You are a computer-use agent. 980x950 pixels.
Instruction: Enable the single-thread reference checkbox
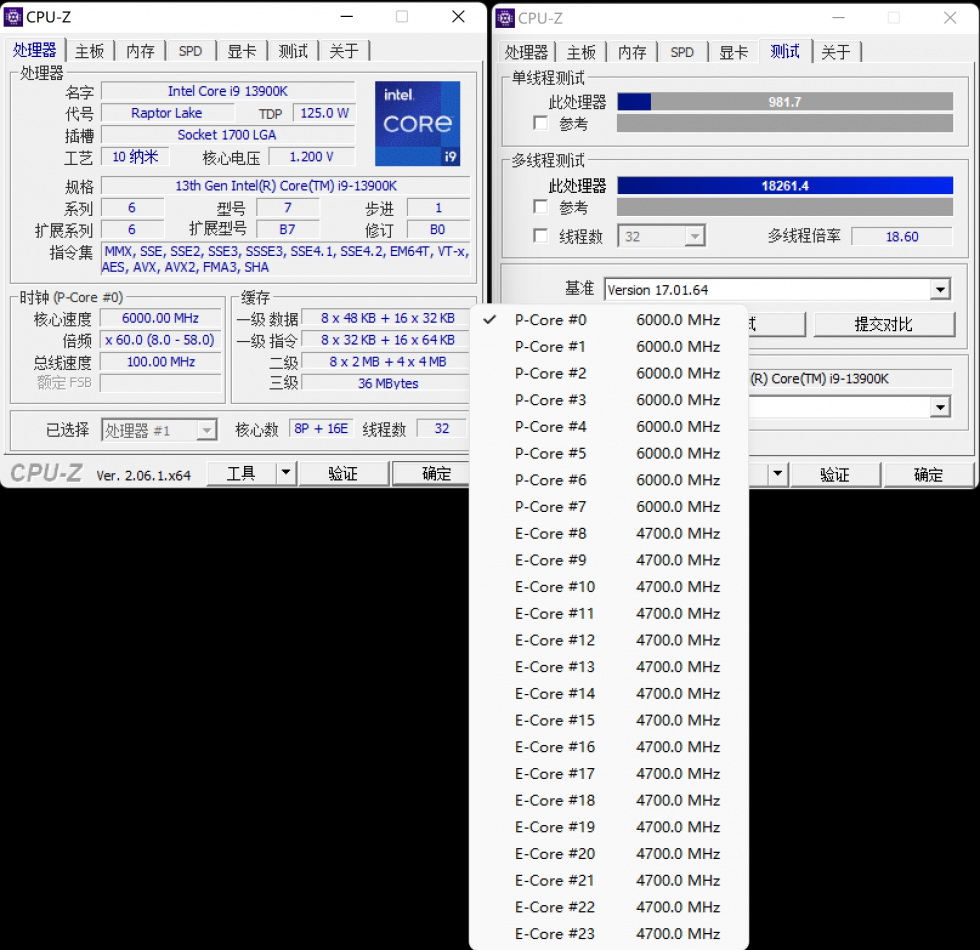541,123
